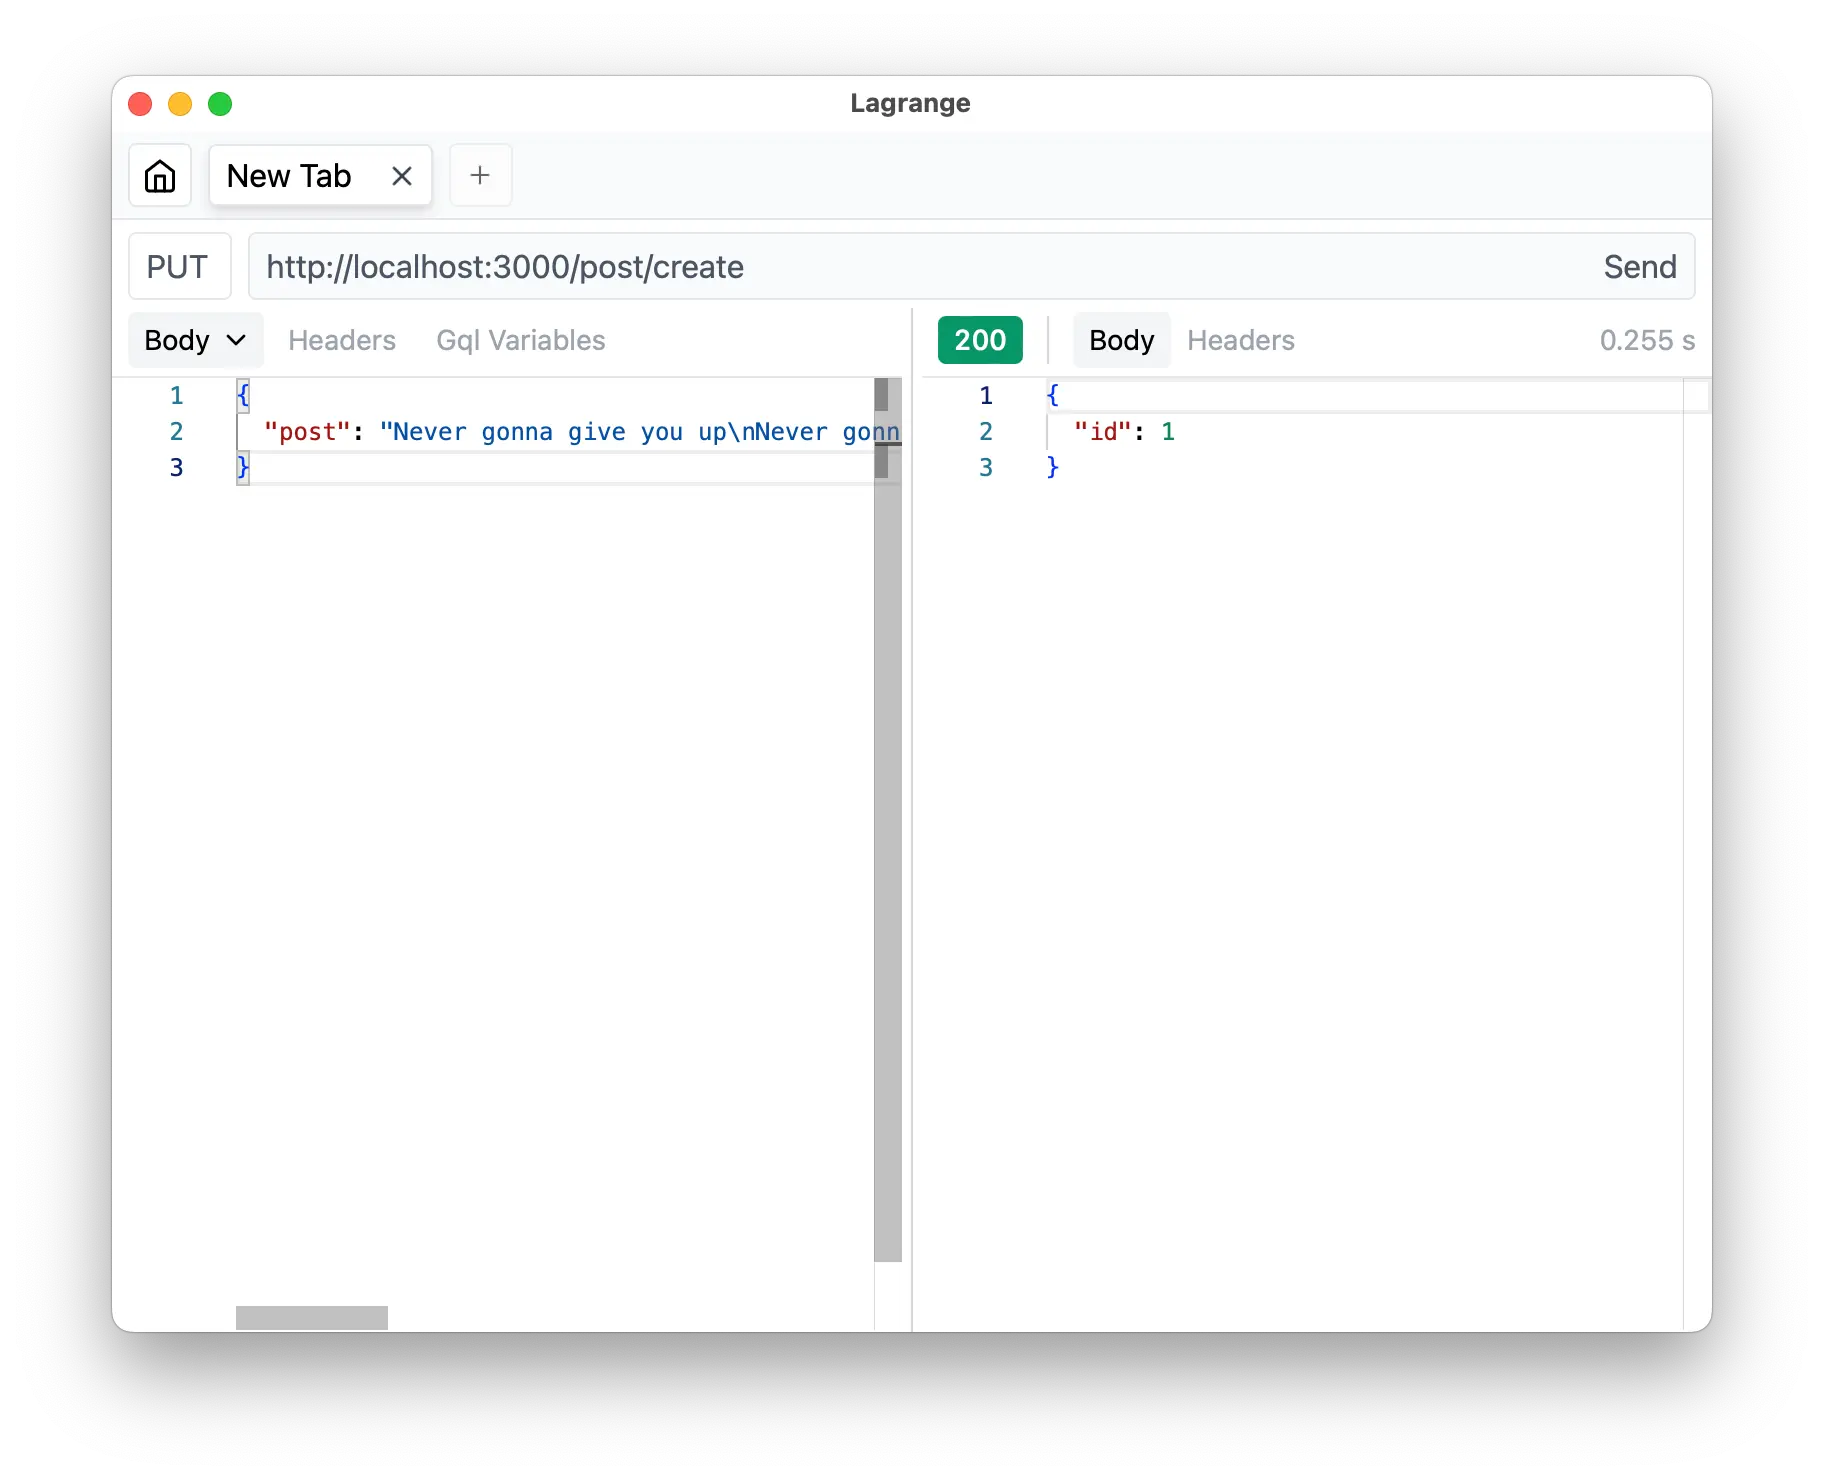The image size is (1824, 1480).
Task: Click the request editor vertical scrollbar
Action: [888, 820]
